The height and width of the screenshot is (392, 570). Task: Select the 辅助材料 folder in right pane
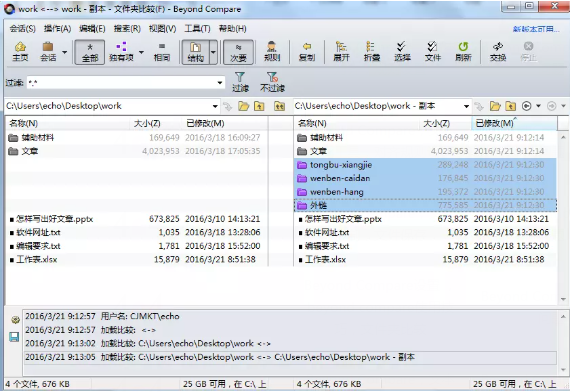point(425,137)
